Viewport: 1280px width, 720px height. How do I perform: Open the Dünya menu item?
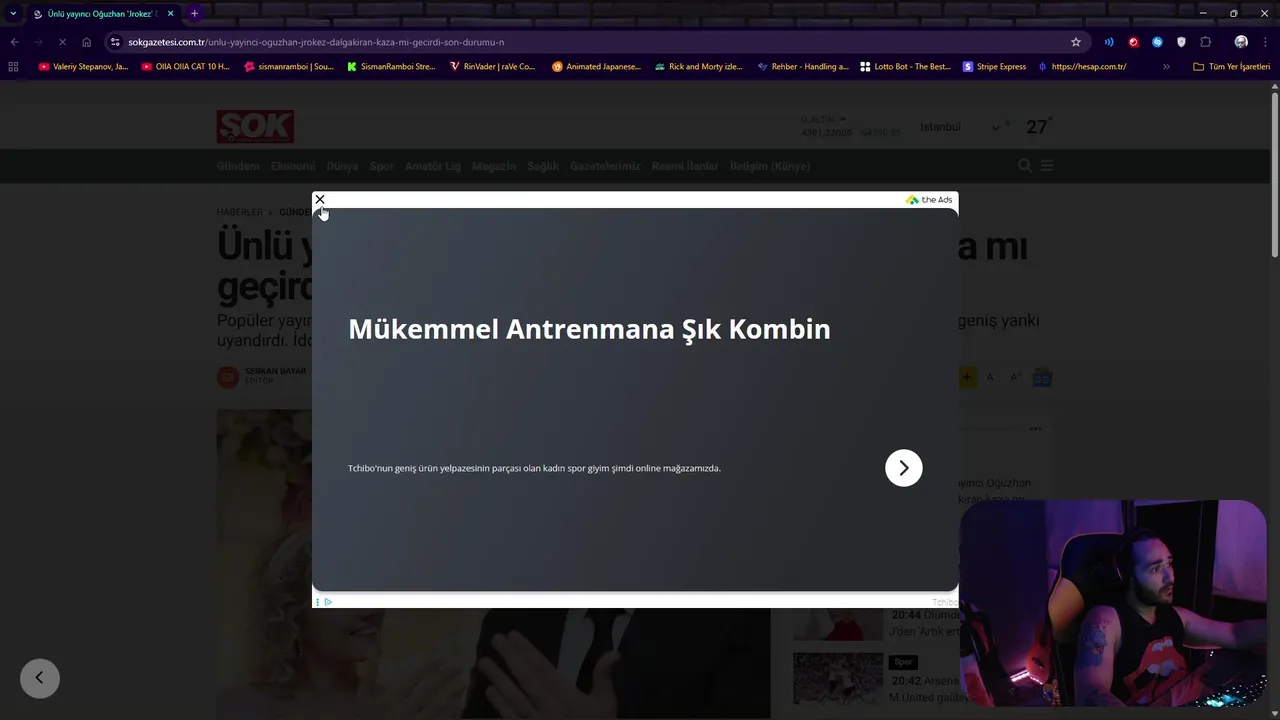pos(342,166)
